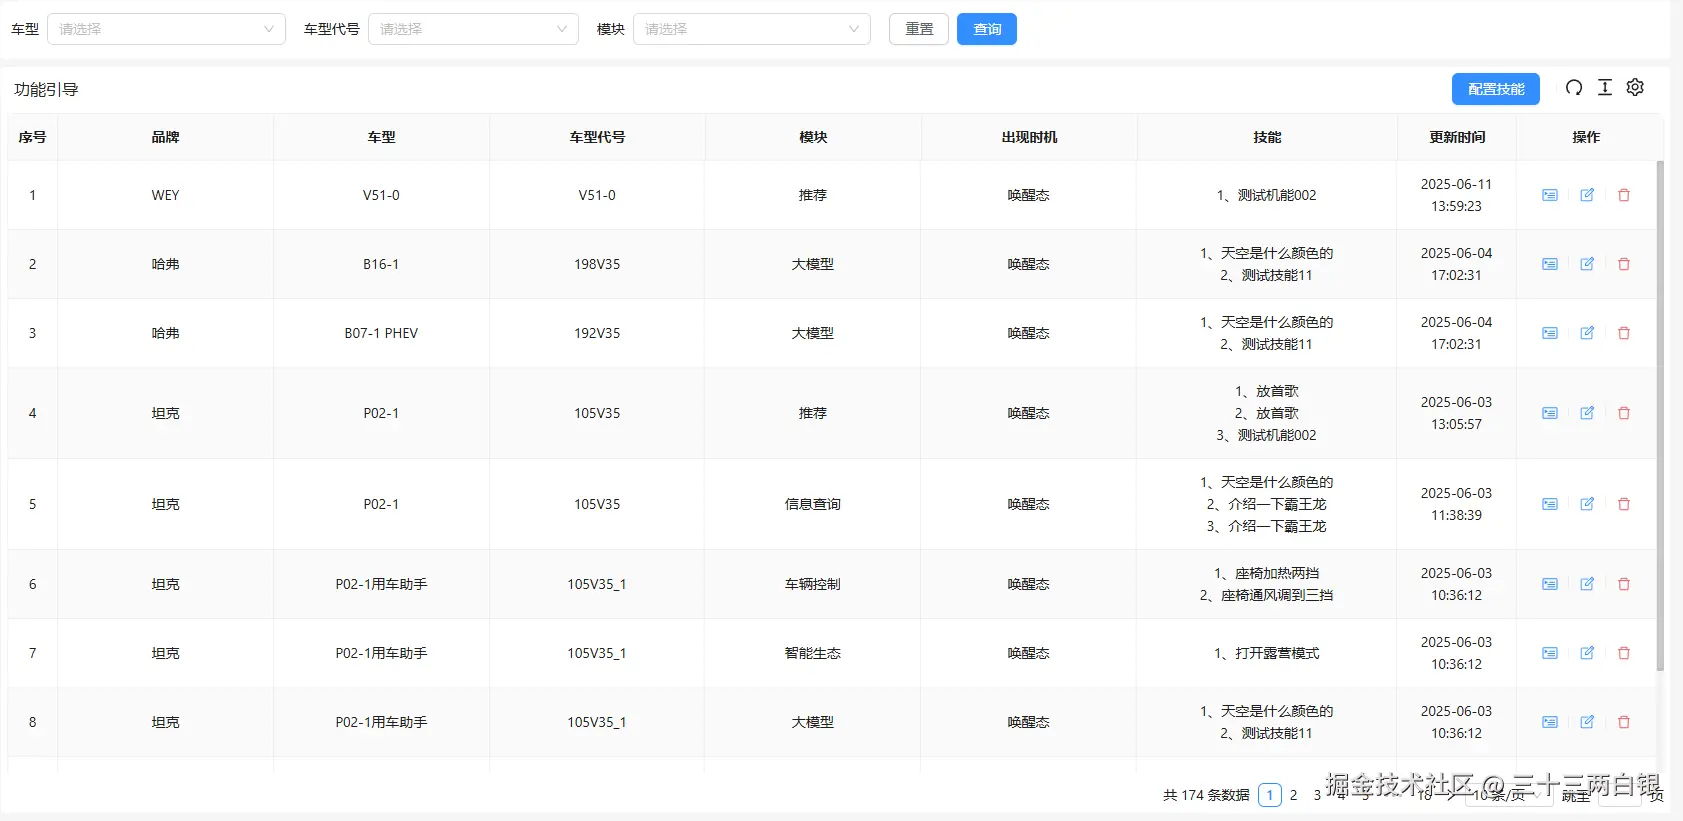
Task: Click the 更新时间 column header
Action: tap(1457, 137)
